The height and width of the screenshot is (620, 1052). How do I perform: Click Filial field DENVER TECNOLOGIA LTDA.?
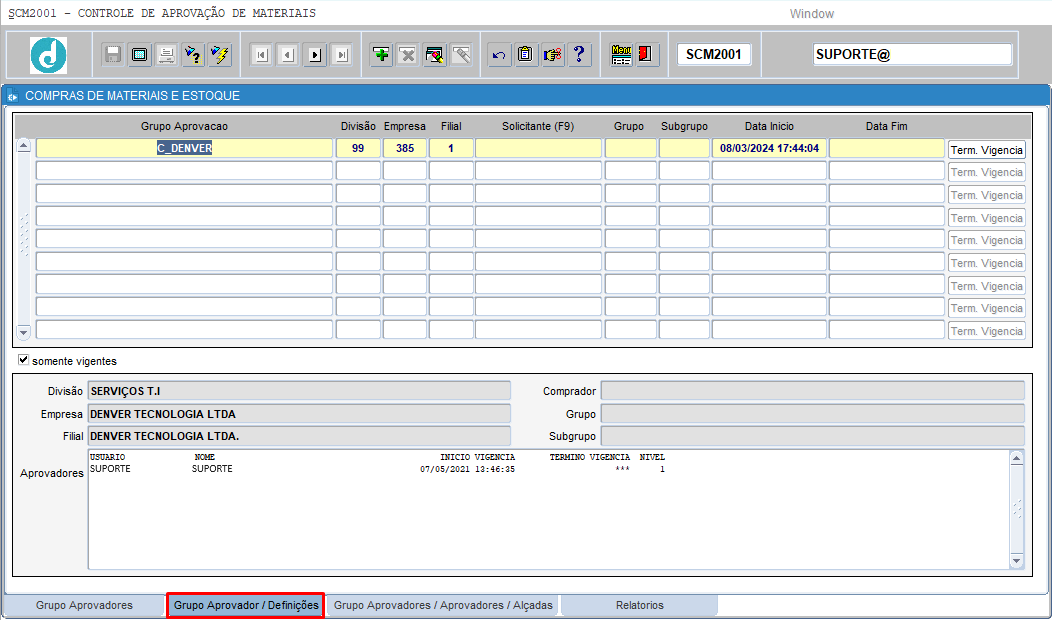point(299,436)
